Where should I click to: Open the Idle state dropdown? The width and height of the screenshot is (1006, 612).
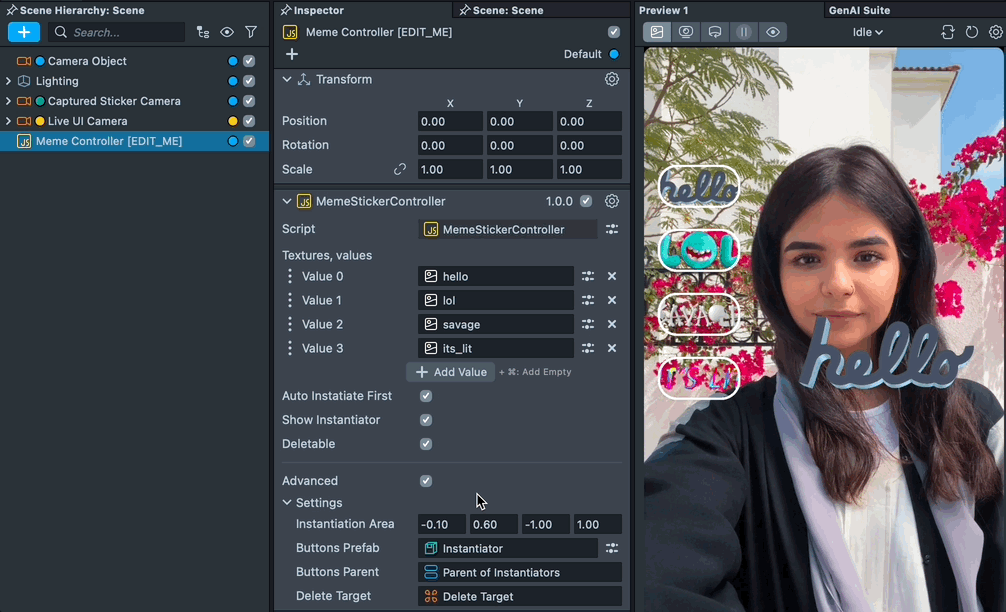pos(867,32)
